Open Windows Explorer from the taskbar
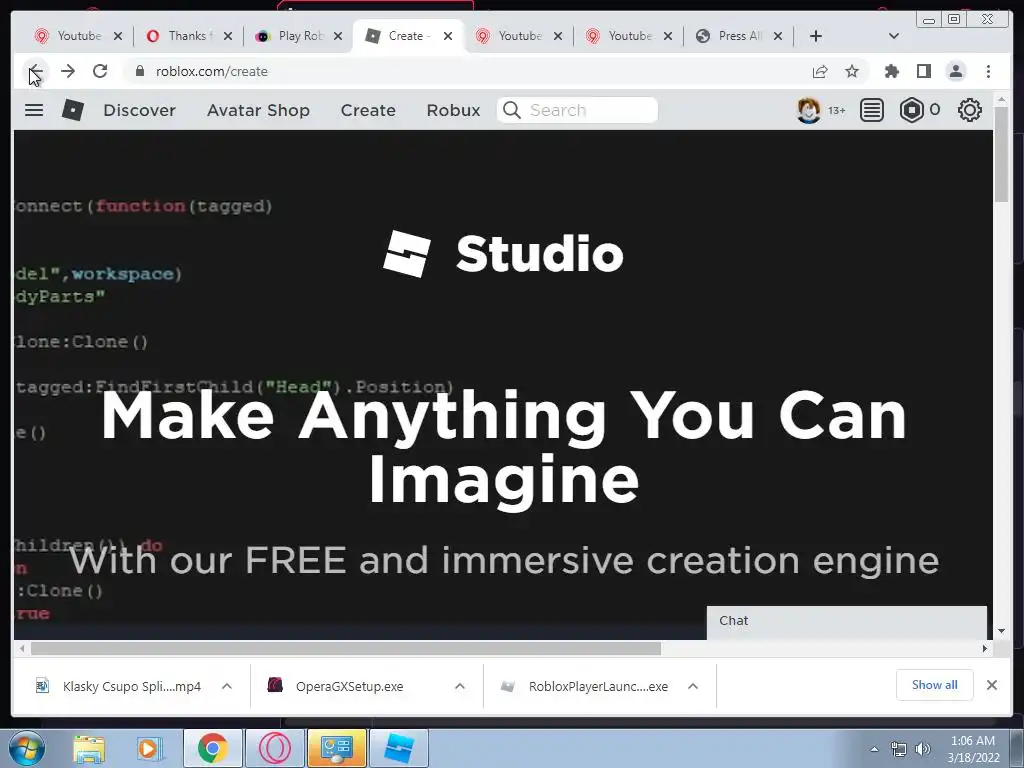1024x768 pixels. tap(89, 748)
